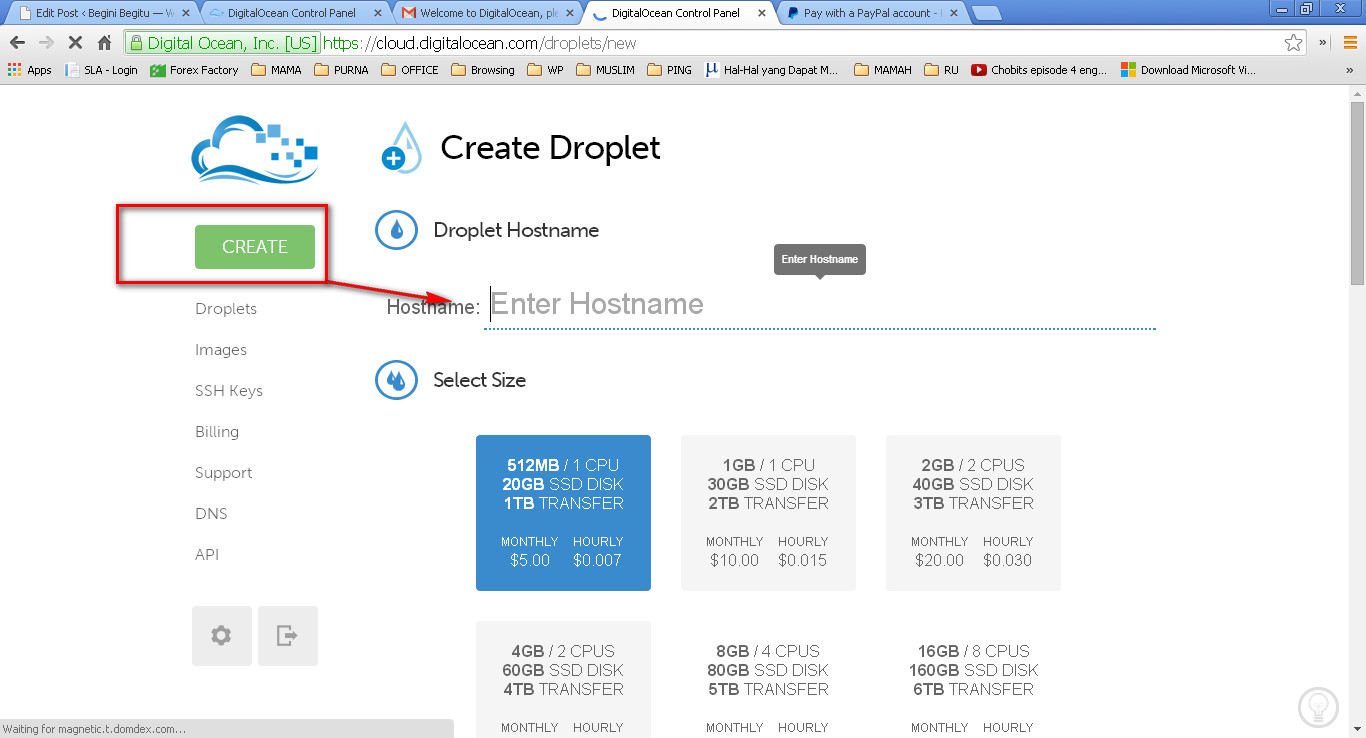Screen dimensions: 1366x738
Task: Open the WP bookmarks folder
Action: point(545,70)
